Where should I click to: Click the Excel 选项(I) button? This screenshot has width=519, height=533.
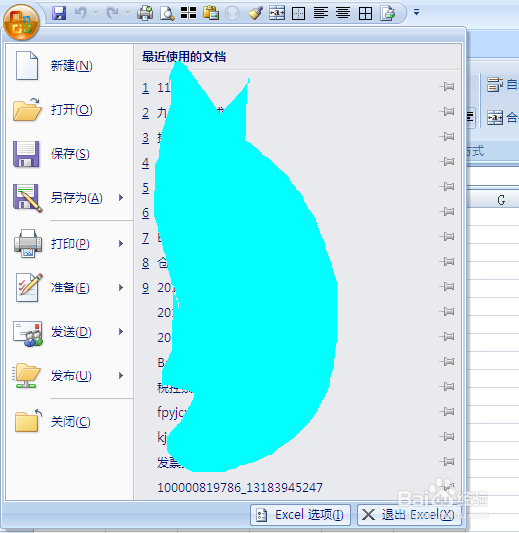tap(300, 515)
